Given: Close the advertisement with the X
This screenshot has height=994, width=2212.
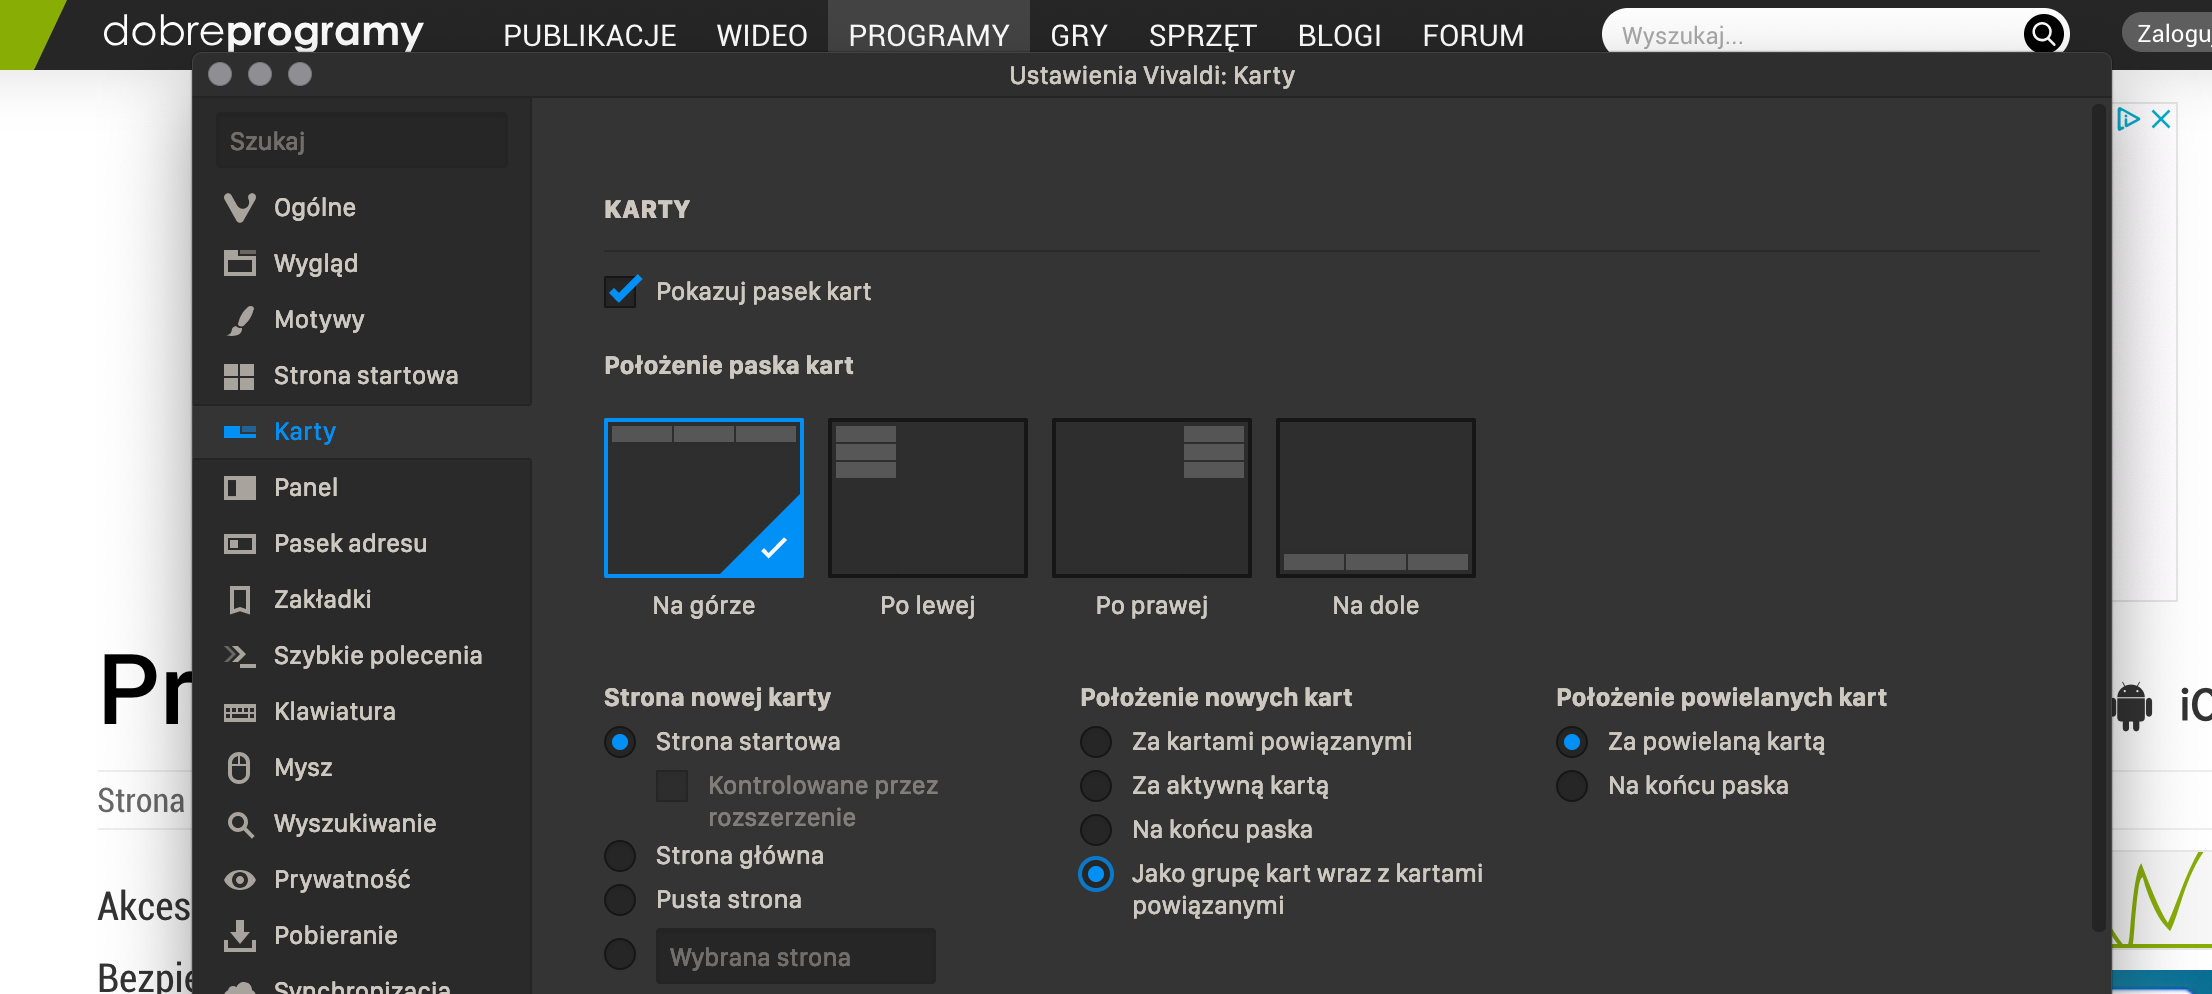Looking at the screenshot, I should [2161, 120].
